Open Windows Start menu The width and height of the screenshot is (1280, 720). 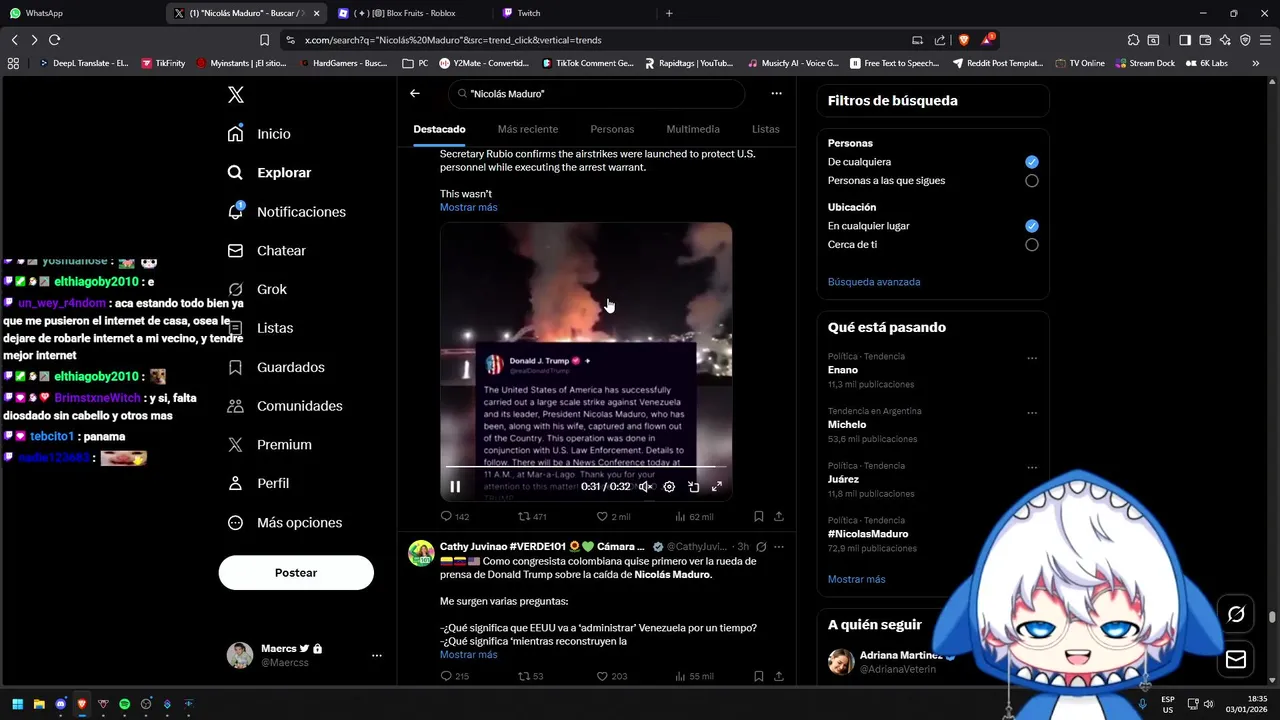click(x=17, y=704)
